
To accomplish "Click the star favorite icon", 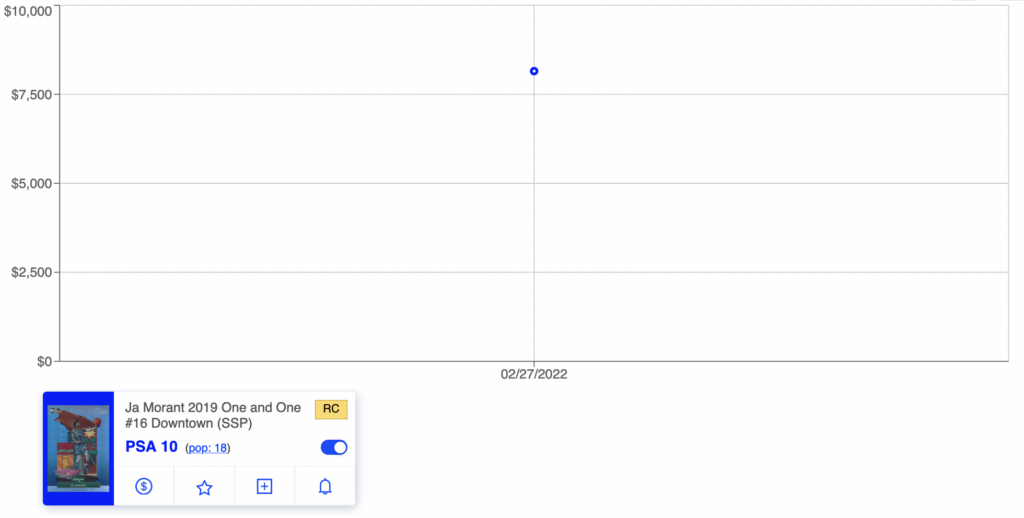I will [x=204, y=487].
